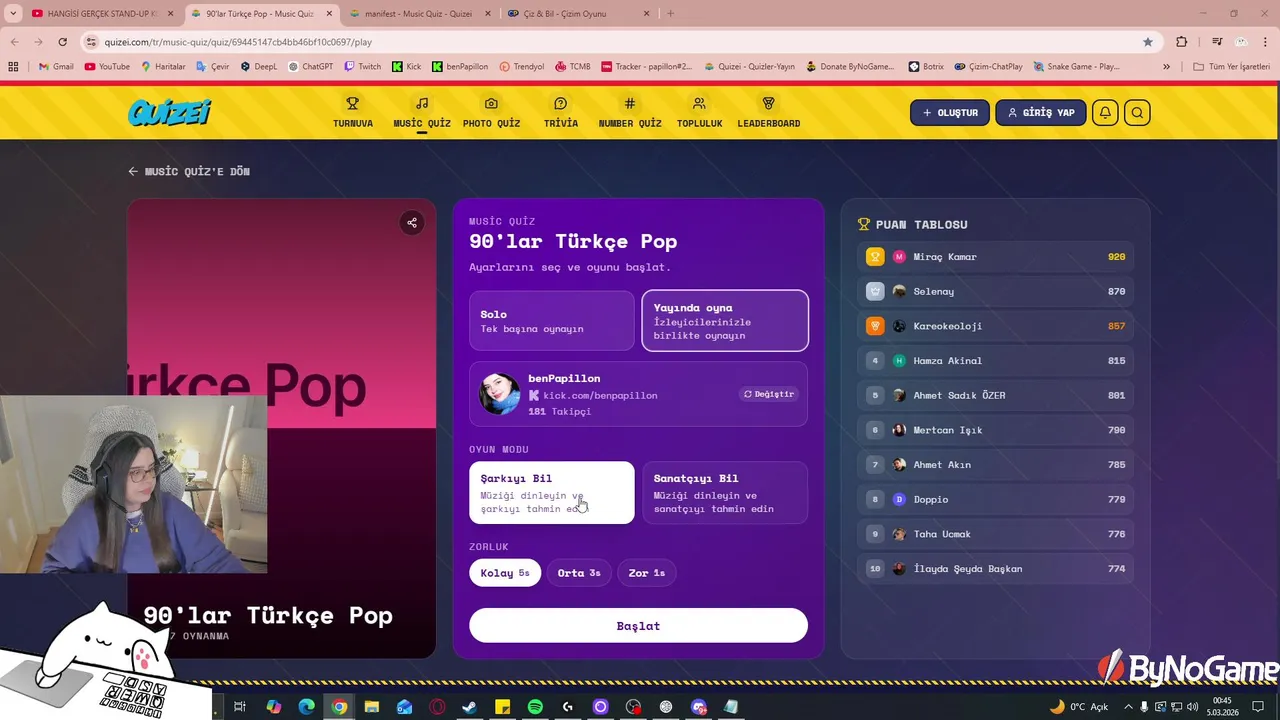Open Microsoft Edge from taskbar
Screen dimensions: 1280x720
coord(307,707)
